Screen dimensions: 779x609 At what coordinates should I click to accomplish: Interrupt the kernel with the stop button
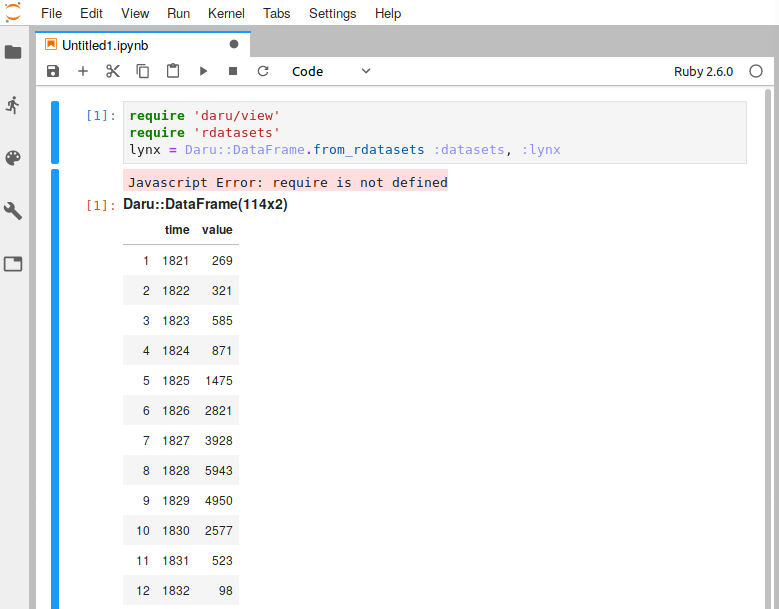[233, 71]
